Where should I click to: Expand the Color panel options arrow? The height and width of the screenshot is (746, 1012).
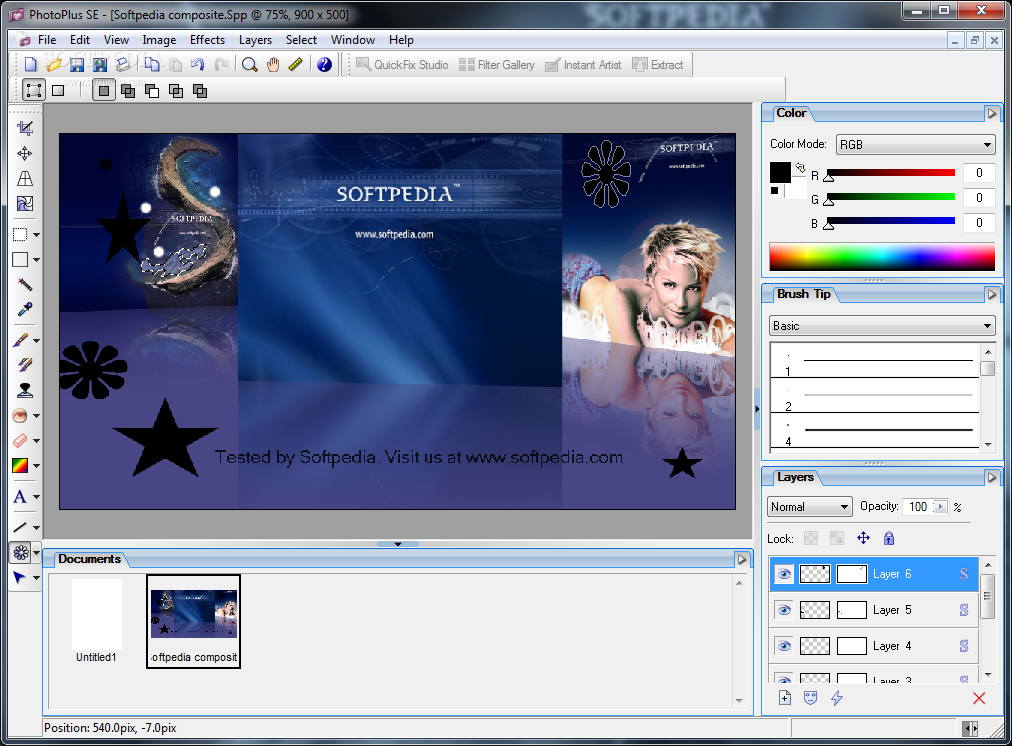point(992,114)
